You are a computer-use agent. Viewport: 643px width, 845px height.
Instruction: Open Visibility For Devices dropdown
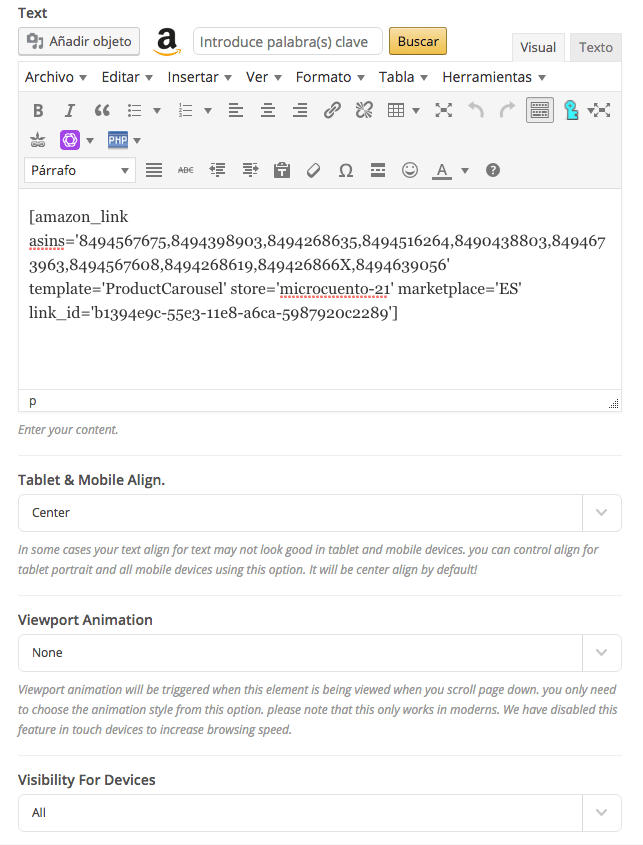(x=320, y=813)
